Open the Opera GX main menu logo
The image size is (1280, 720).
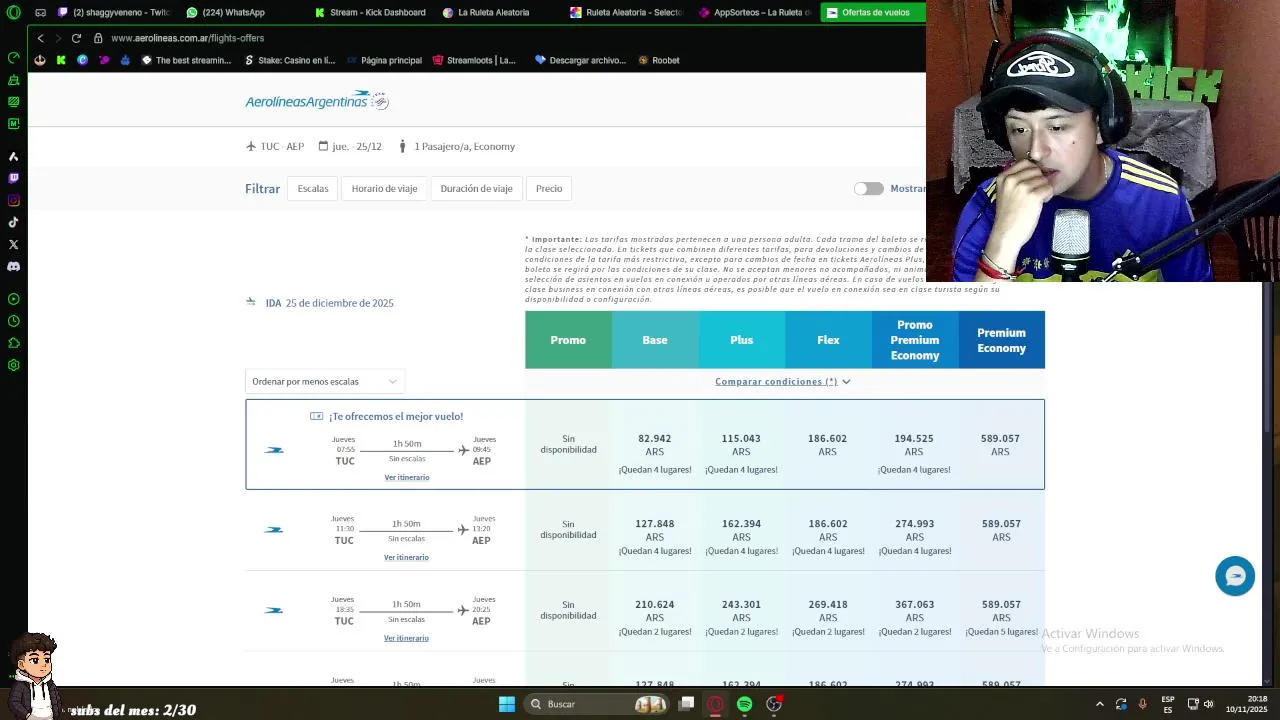pyautogui.click(x=13, y=12)
